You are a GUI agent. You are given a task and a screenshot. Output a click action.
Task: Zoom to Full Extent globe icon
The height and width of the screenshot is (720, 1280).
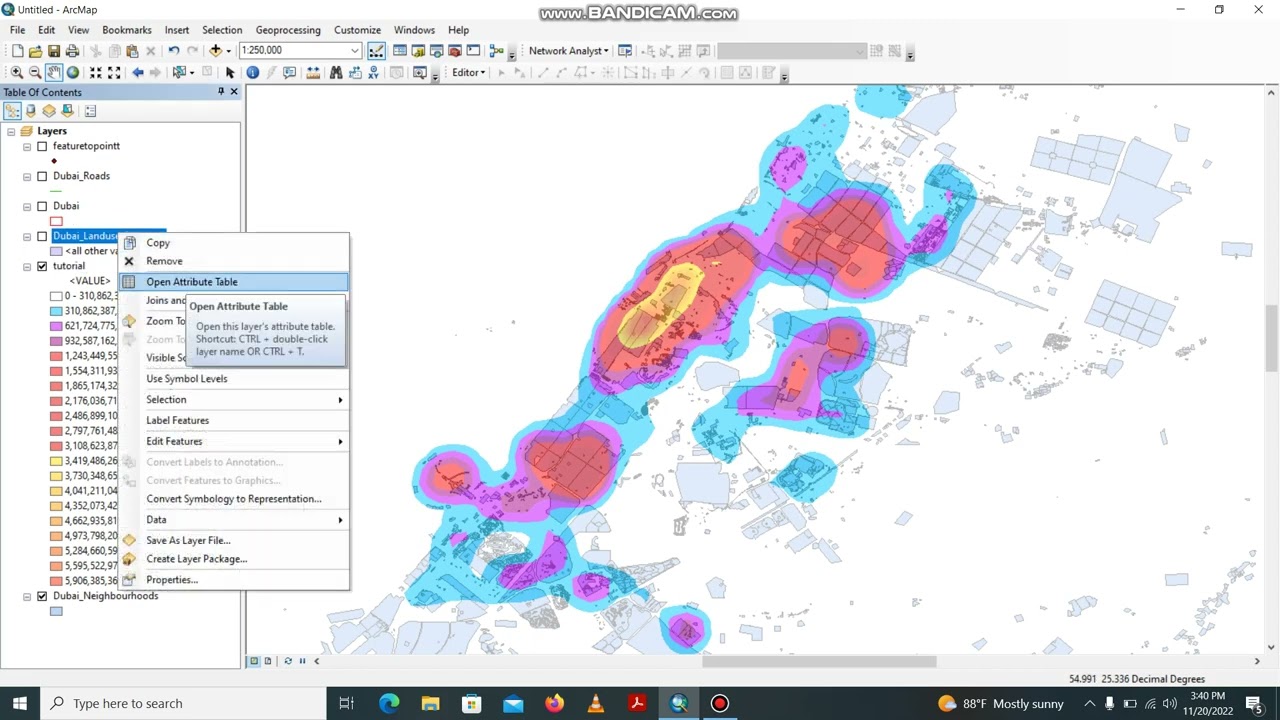click(x=73, y=73)
